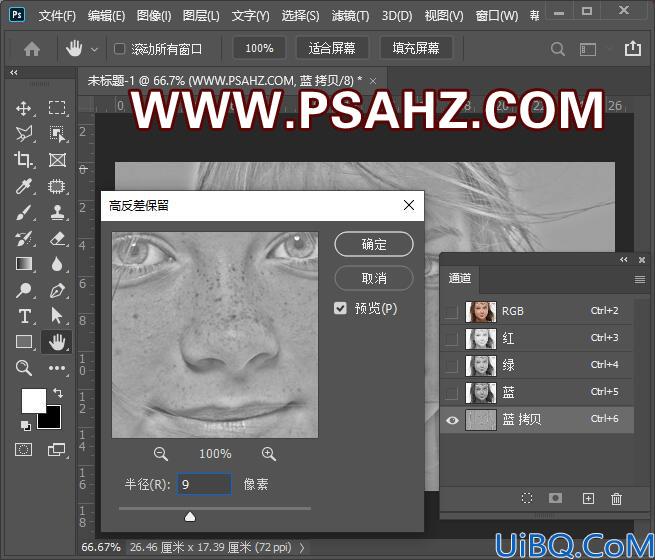The height and width of the screenshot is (560, 655).
Task: Reset default foreground and background colors
Action: [25, 426]
